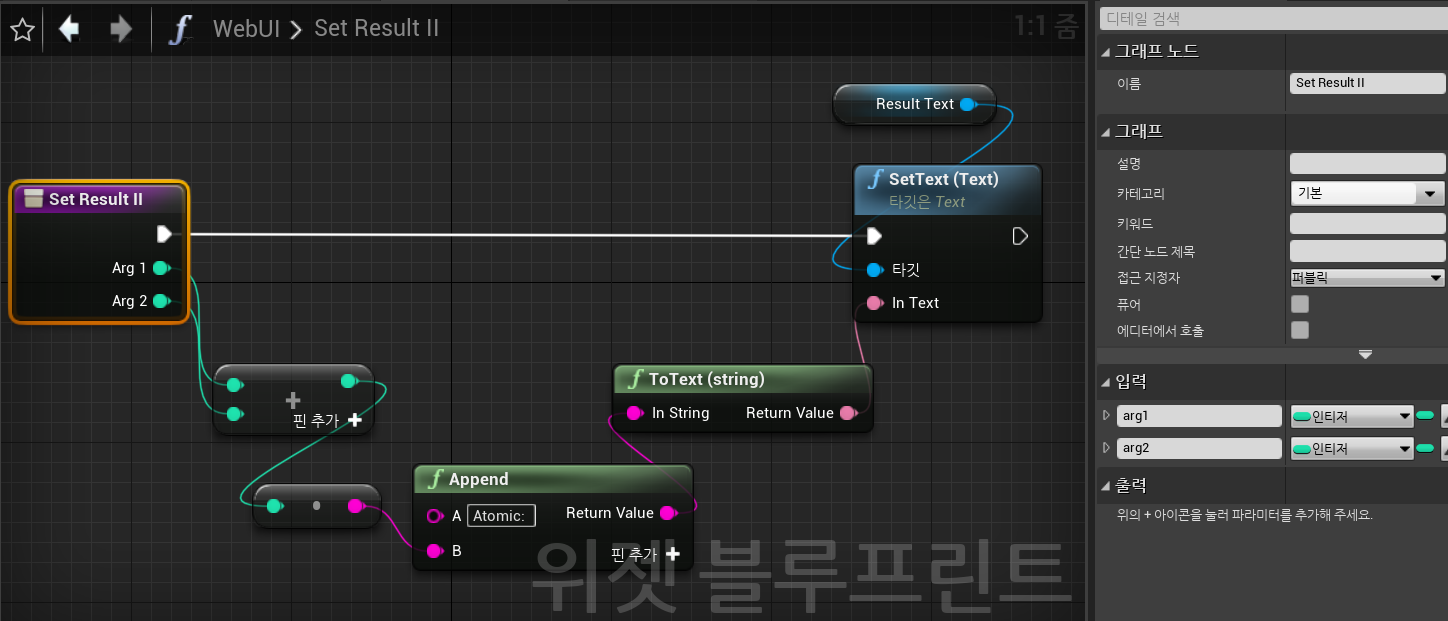Click the Result Text node's blue output pin
Viewport: 1448px width, 621px height.
(967, 104)
